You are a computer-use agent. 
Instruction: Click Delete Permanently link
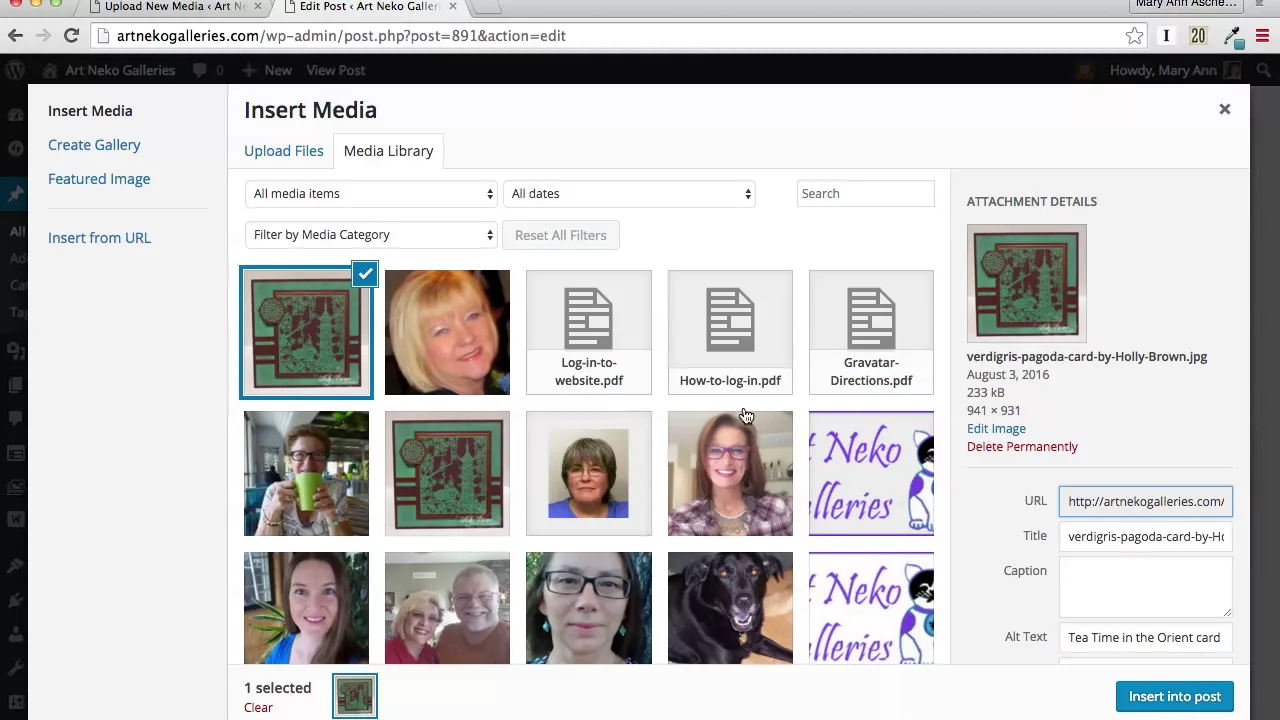point(1022,447)
